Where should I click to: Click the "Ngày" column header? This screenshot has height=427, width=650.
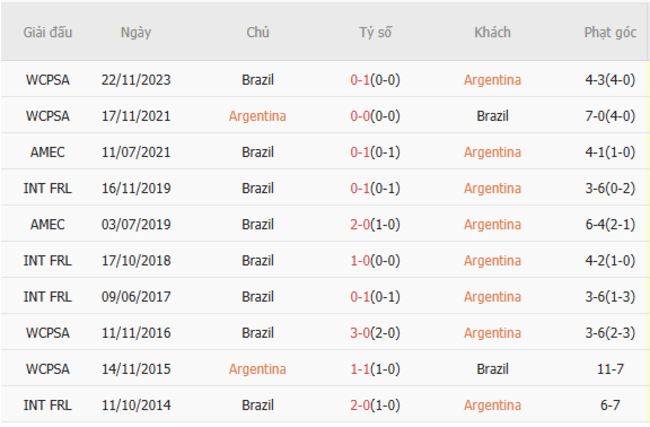(136, 32)
